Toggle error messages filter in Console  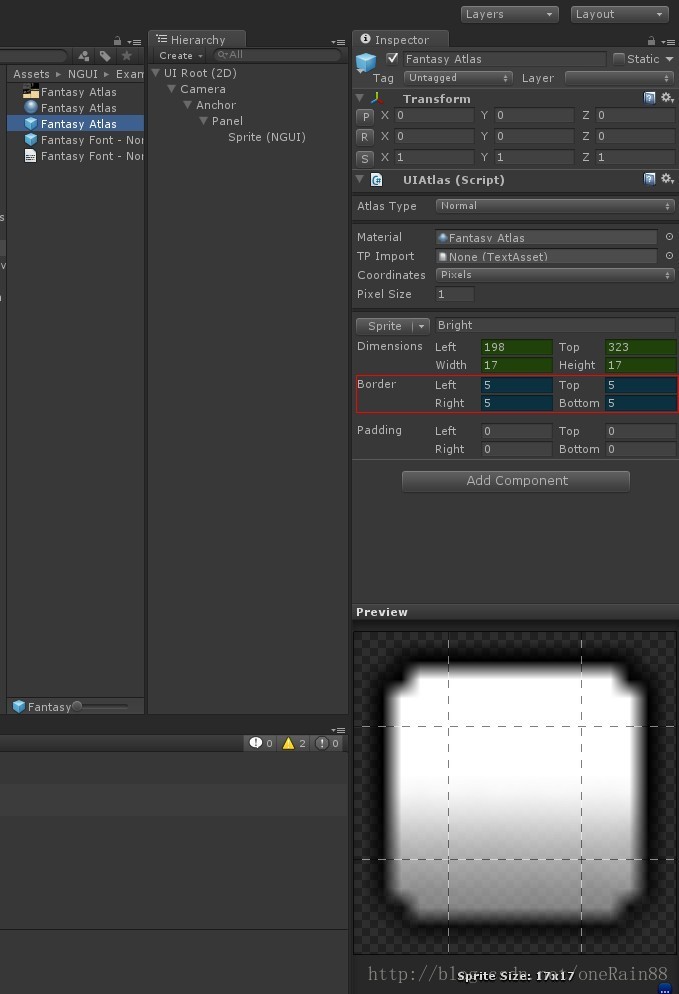click(x=327, y=743)
